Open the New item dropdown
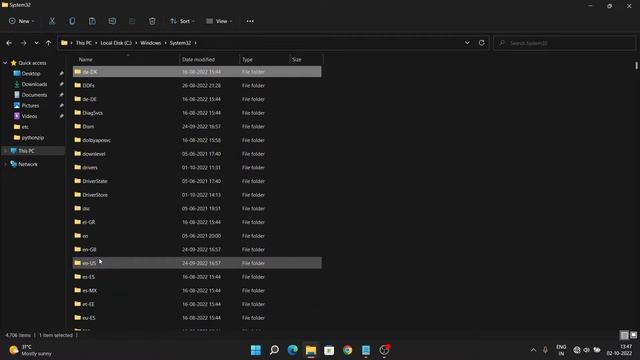 coord(22,21)
